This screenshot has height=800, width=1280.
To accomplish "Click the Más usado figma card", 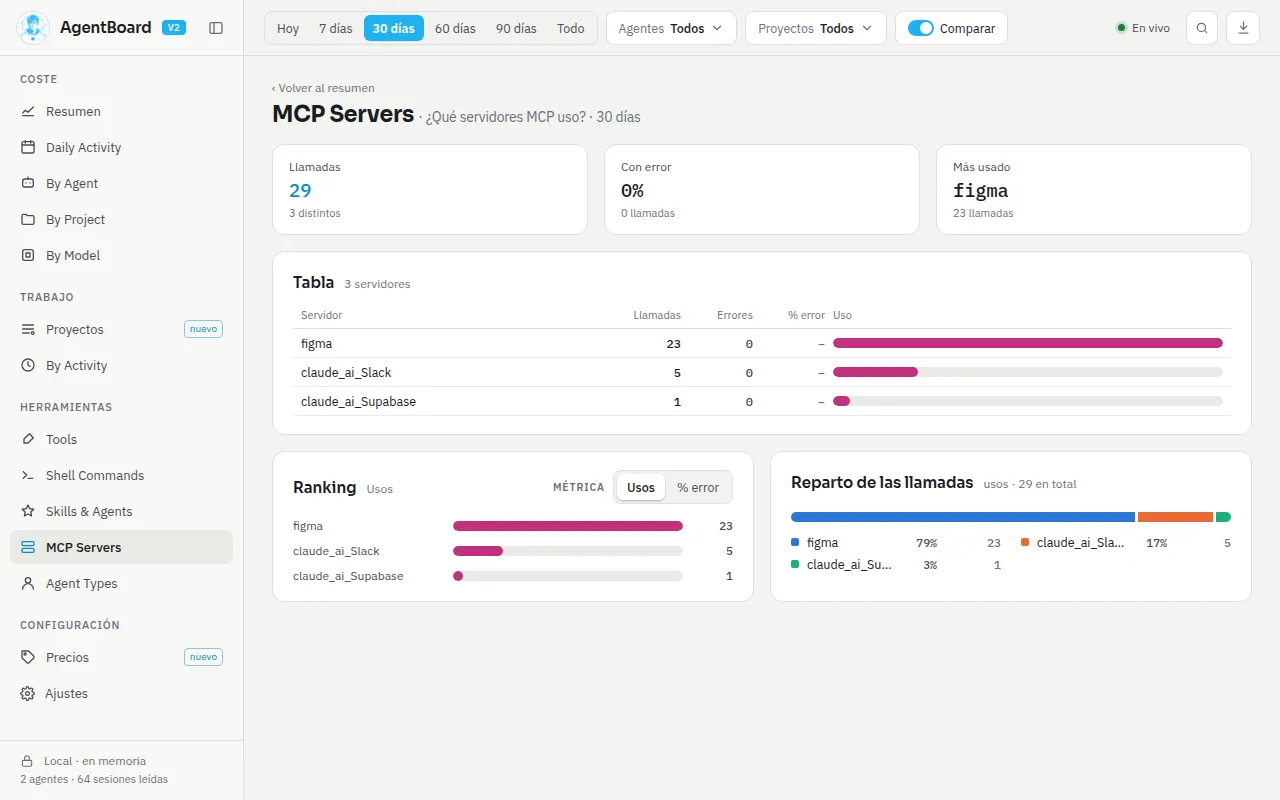I will [1094, 190].
